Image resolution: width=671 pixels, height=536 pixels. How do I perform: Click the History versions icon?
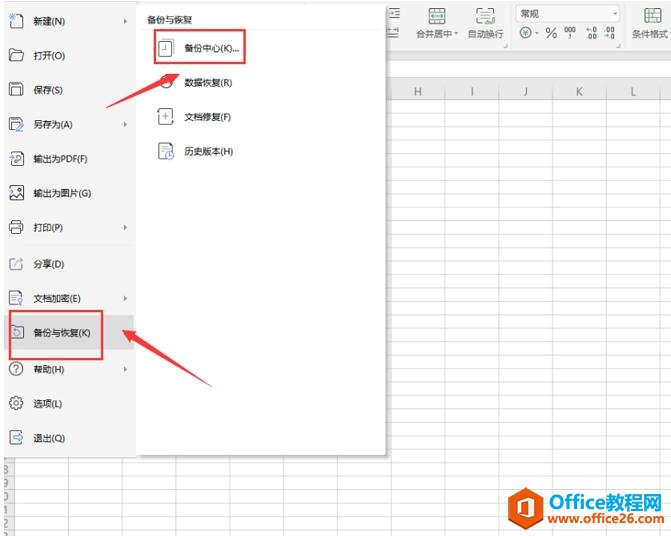coord(166,151)
